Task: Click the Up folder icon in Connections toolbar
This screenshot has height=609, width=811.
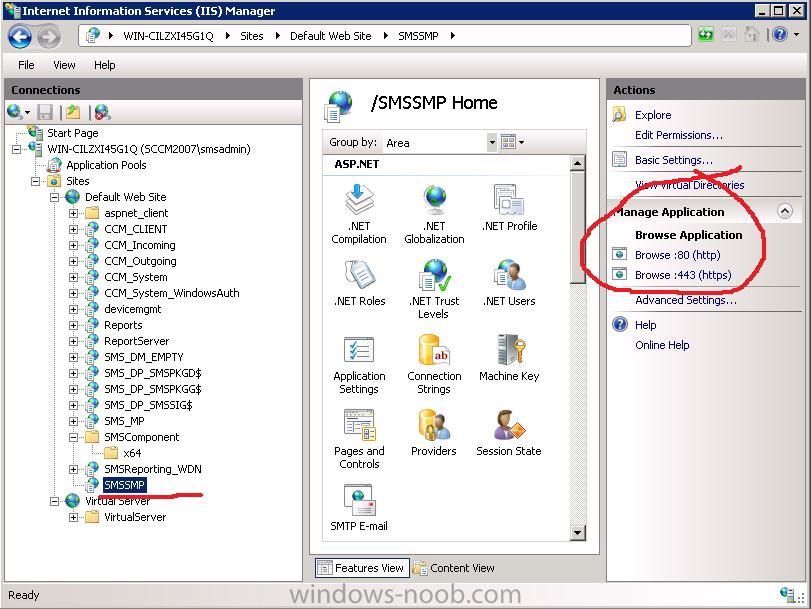Action: tap(73, 112)
